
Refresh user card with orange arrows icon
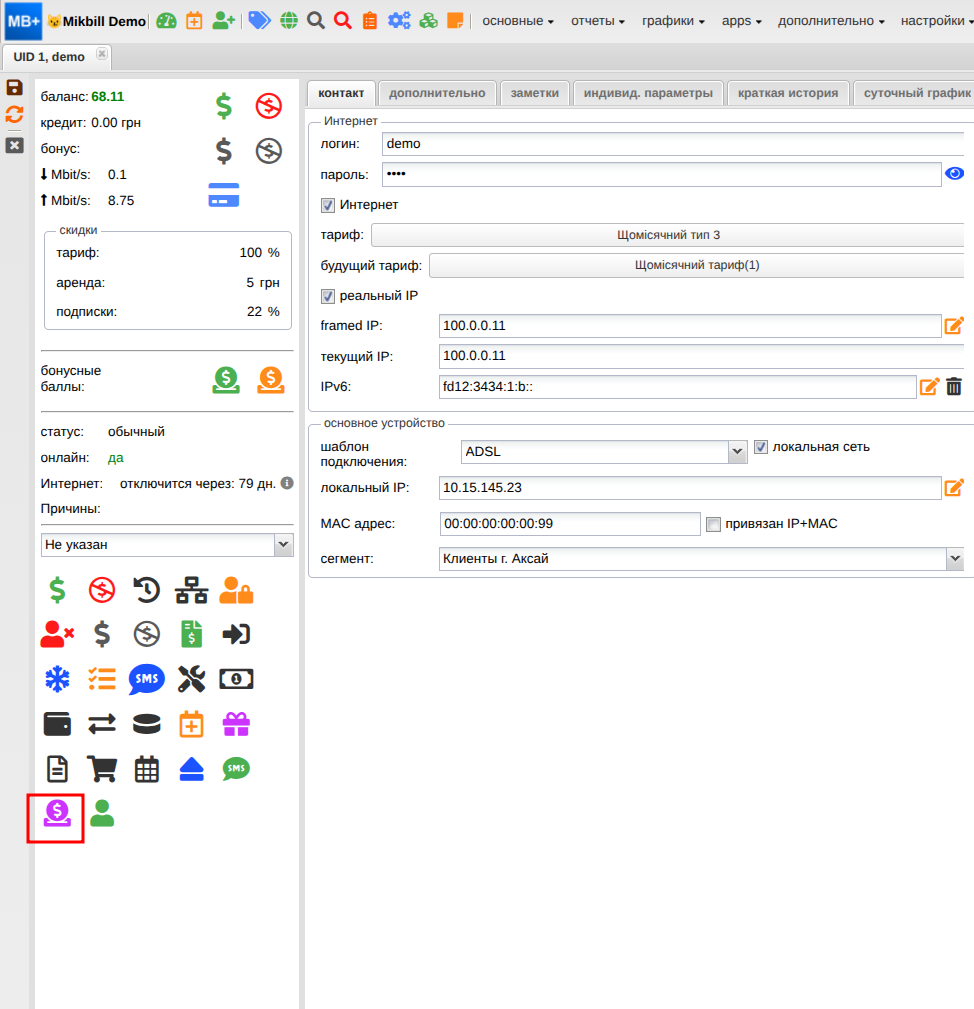point(14,115)
